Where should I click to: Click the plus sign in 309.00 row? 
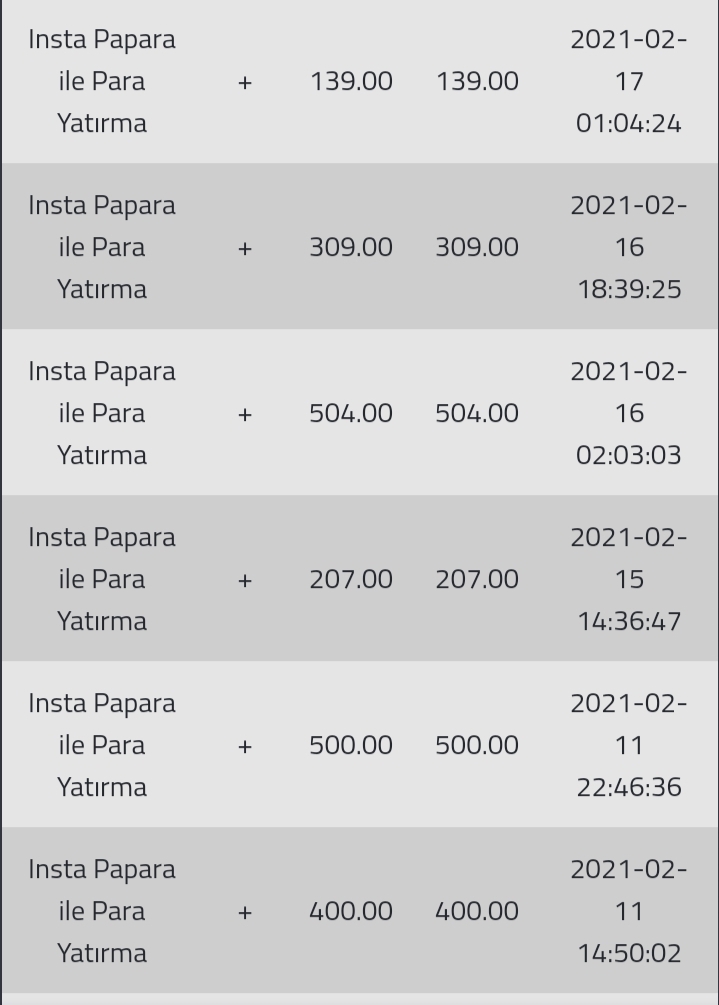click(x=245, y=248)
